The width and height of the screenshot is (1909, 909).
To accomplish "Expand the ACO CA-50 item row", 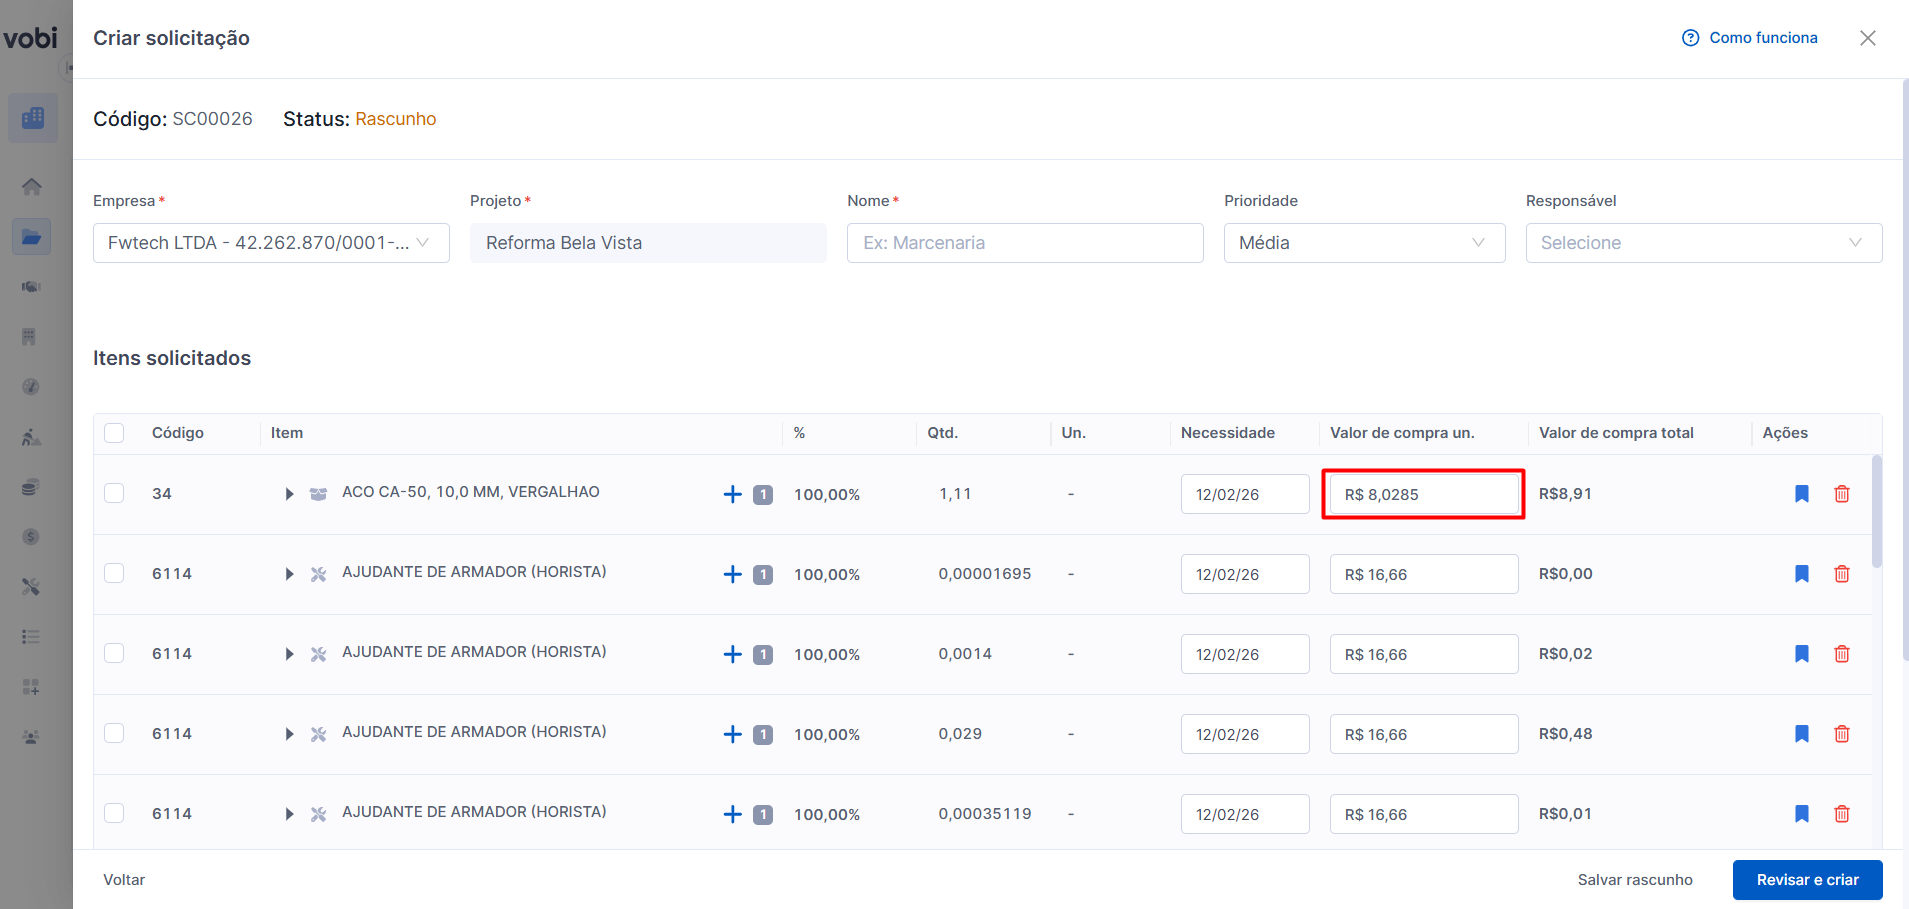I will click(289, 494).
